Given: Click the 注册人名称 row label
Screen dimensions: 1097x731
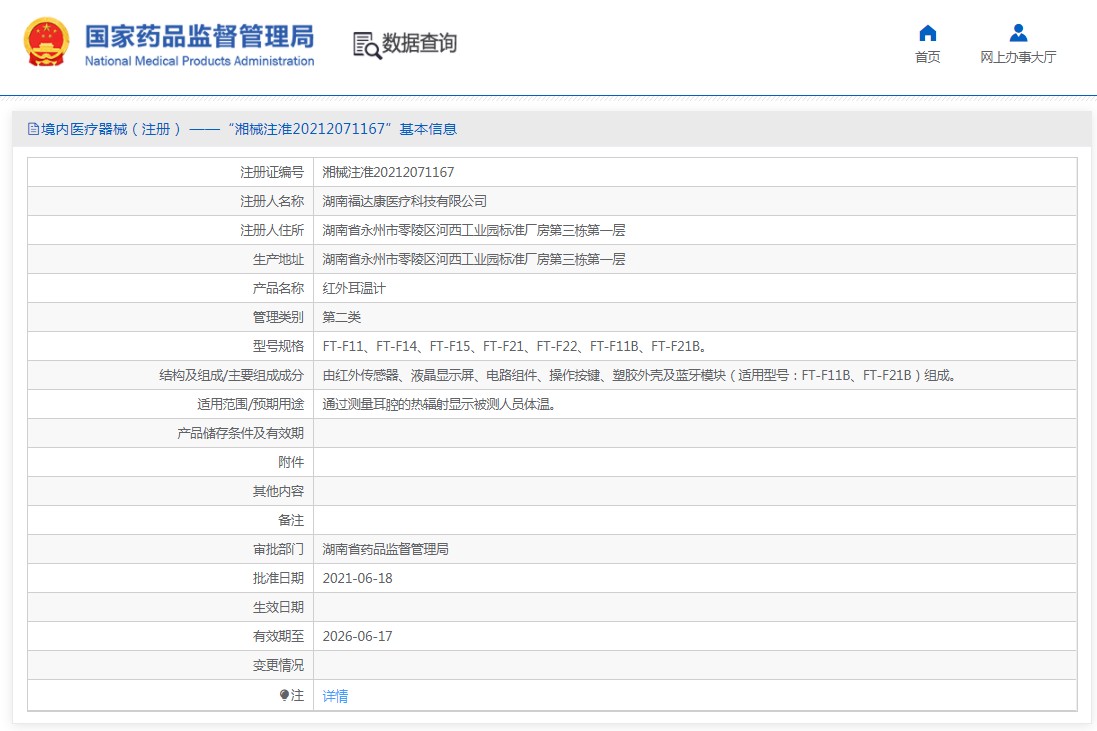Looking at the screenshot, I should coord(272,201).
